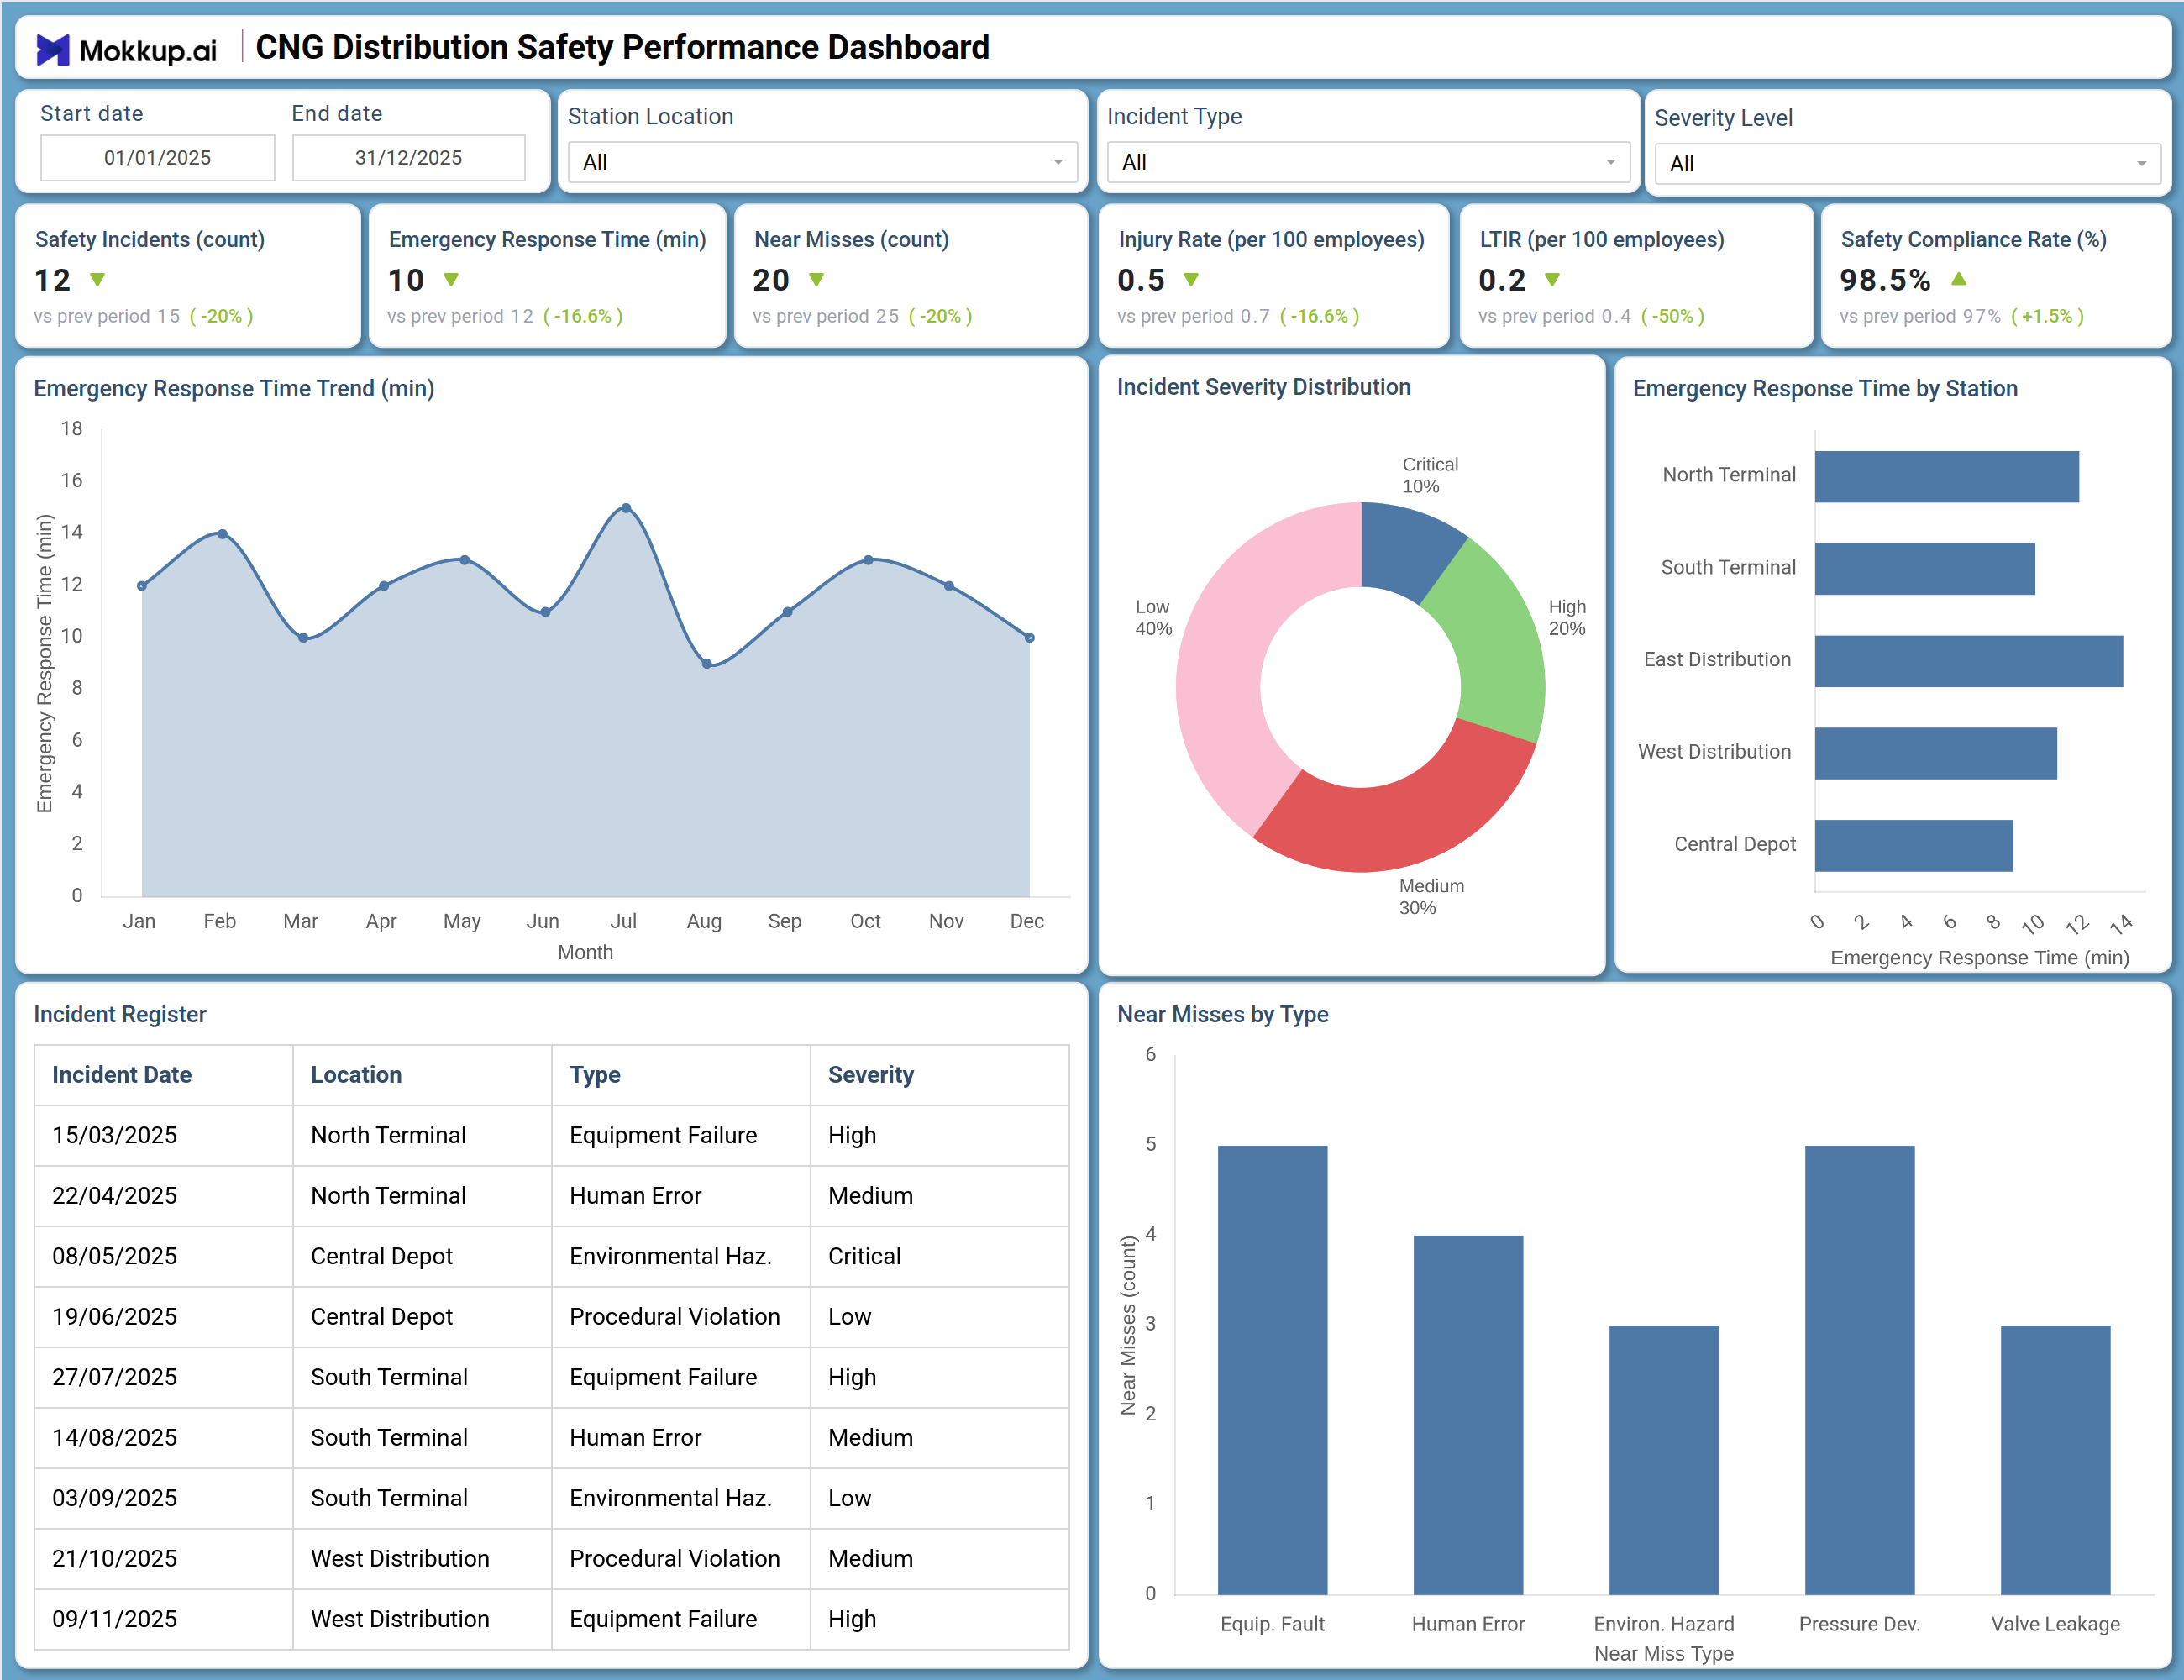Click the Safety Incidents value 12
The height and width of the screenshot is (1680, 2184).
point(53,280)
